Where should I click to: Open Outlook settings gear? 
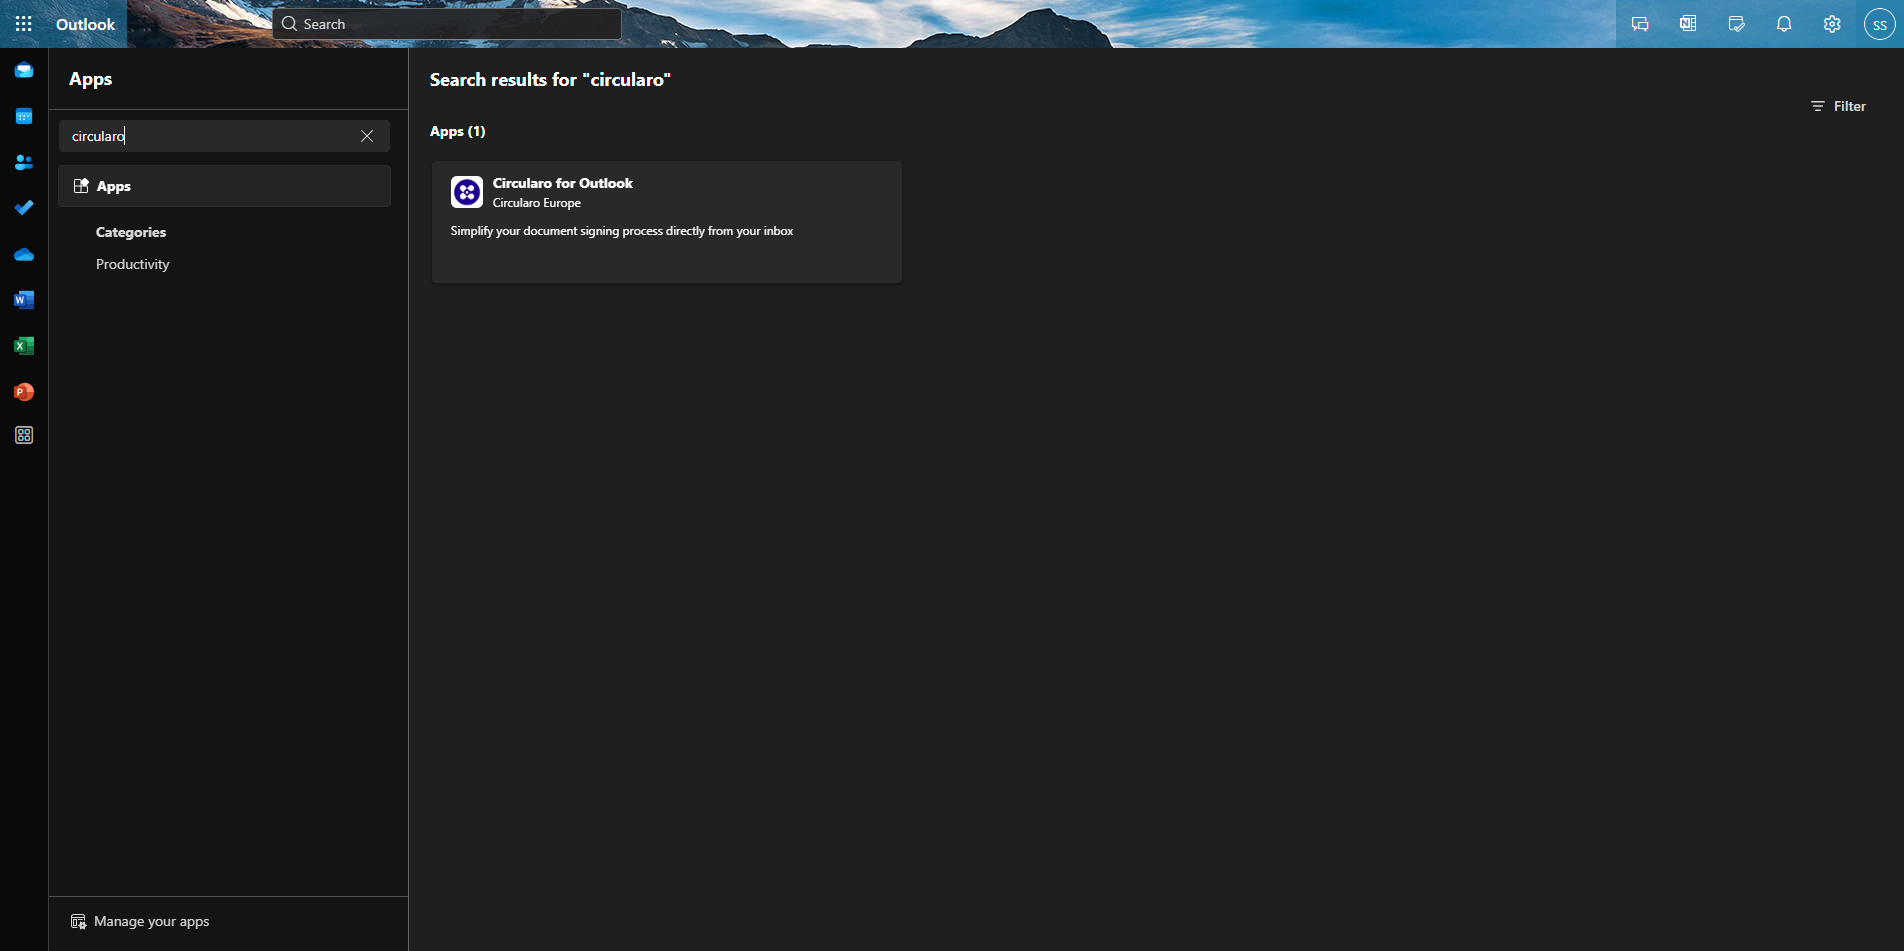tap(1831, 23)
